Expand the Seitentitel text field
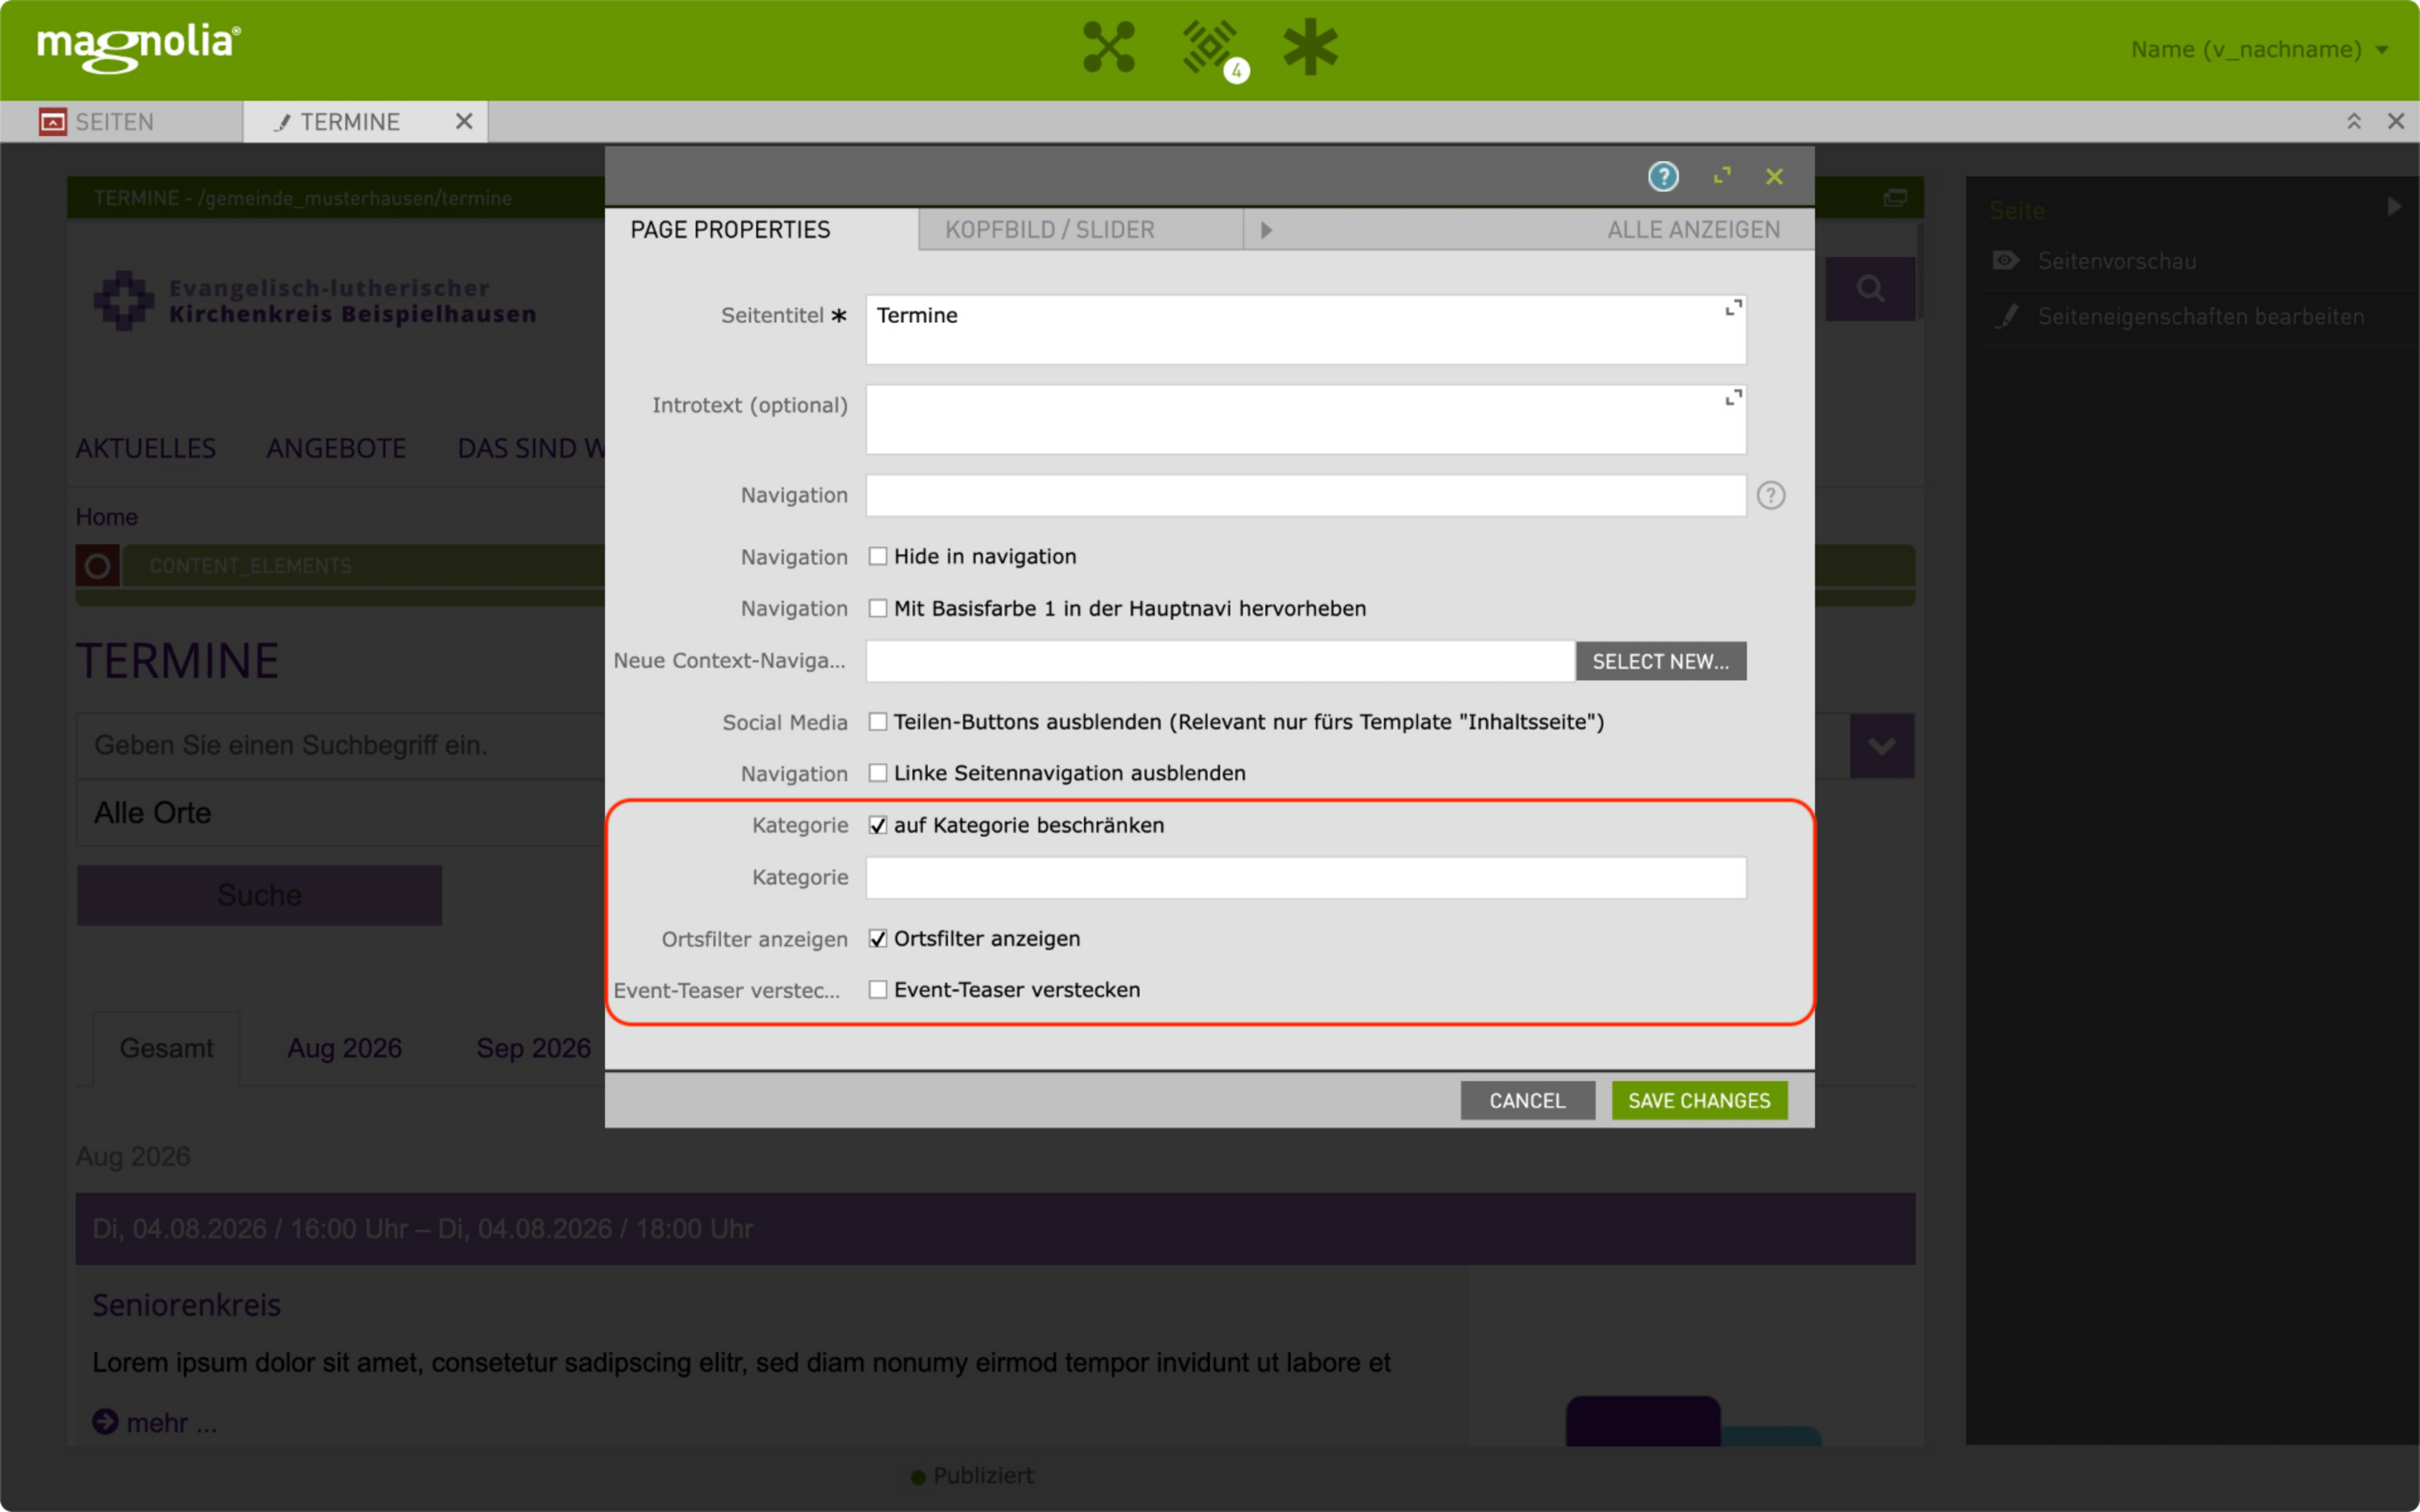Image resolution: width=2420 pixels, height=1512 pixels. pos(1733,308)
